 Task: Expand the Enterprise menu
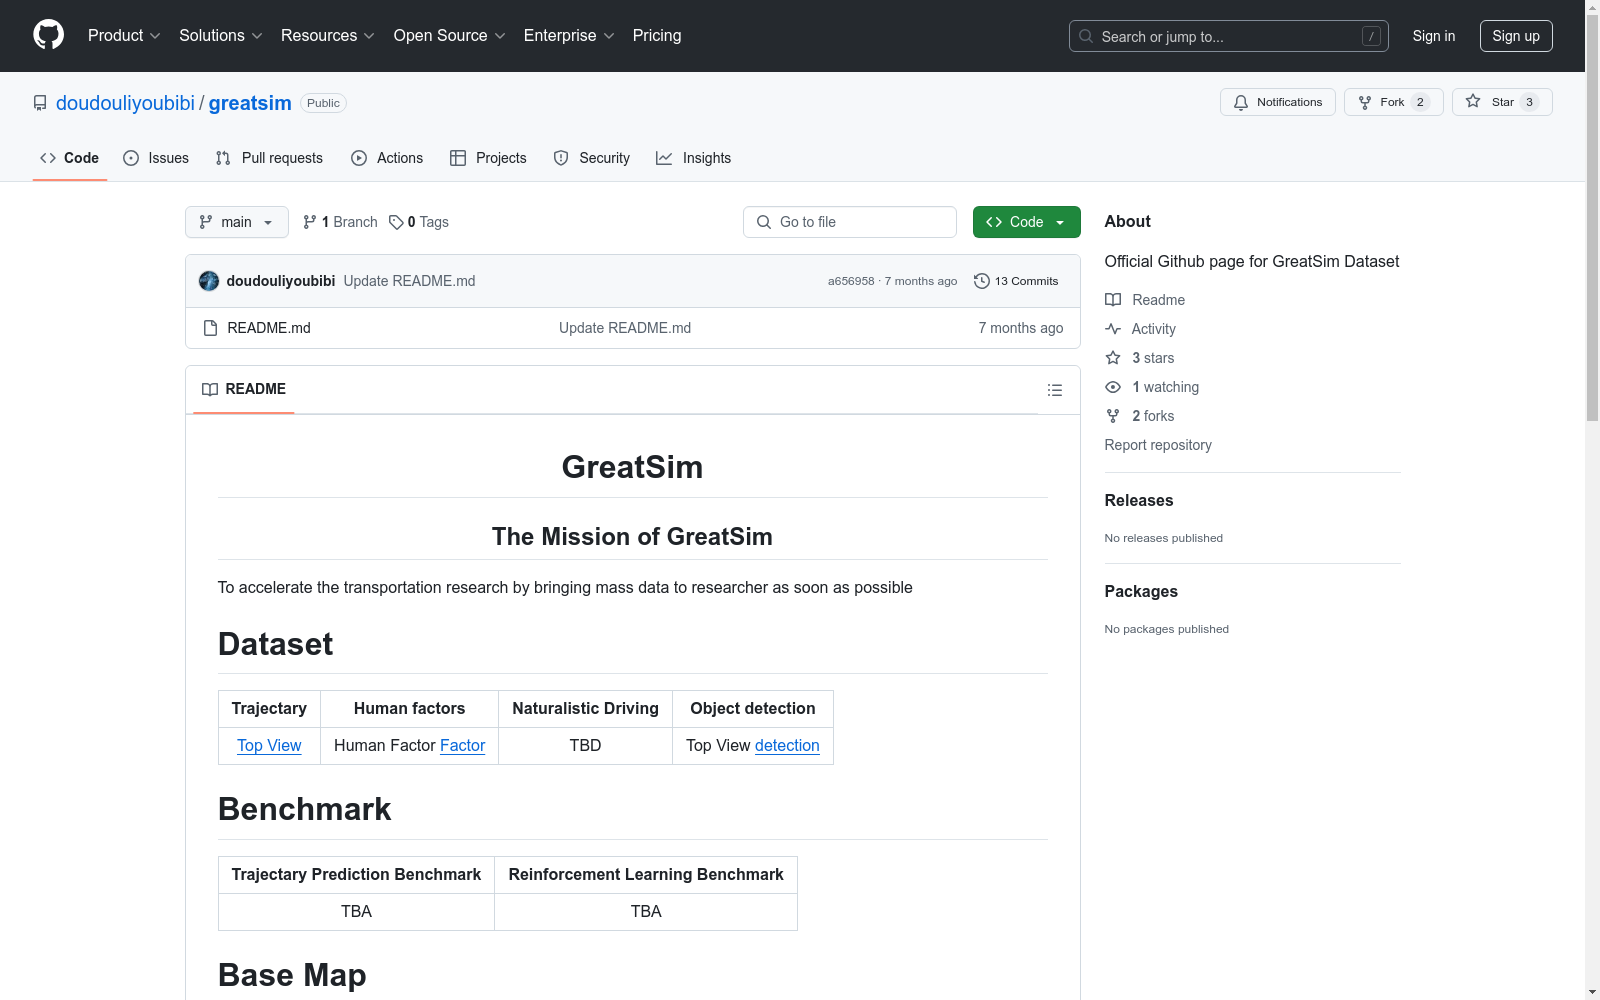569,36
